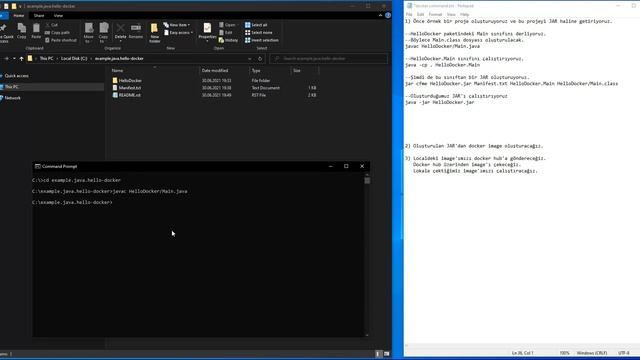
Task: Maximize the Command Prompt window
Action: point(346,167)
